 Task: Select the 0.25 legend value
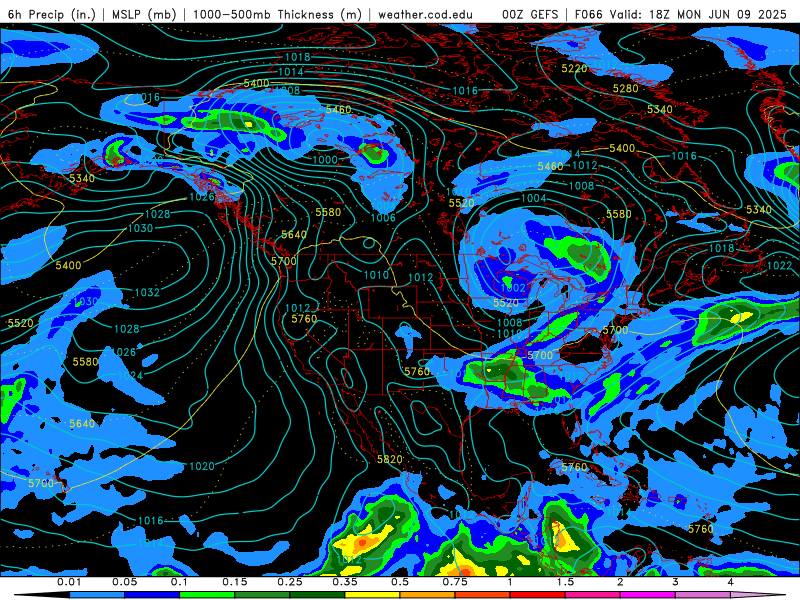coord(290,582)
